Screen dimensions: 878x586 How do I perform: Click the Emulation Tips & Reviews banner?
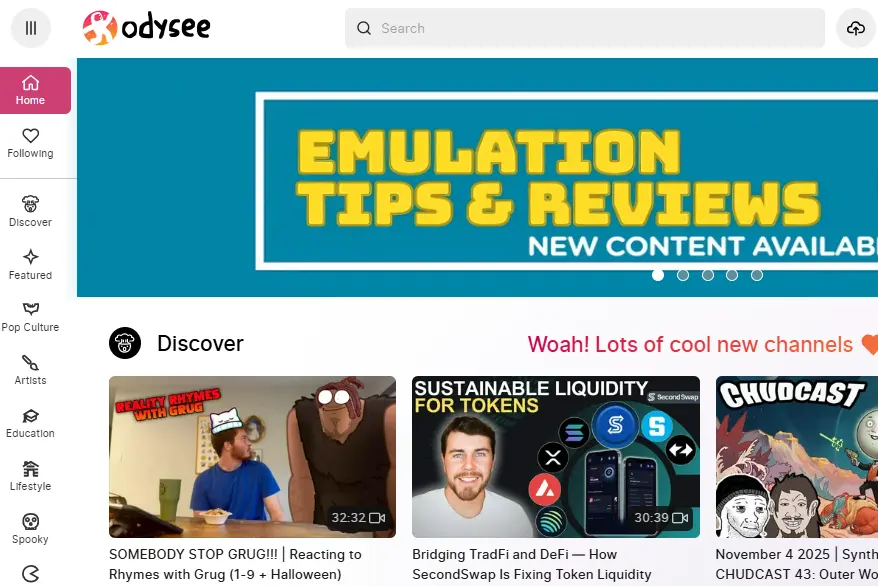coord(477,177)
